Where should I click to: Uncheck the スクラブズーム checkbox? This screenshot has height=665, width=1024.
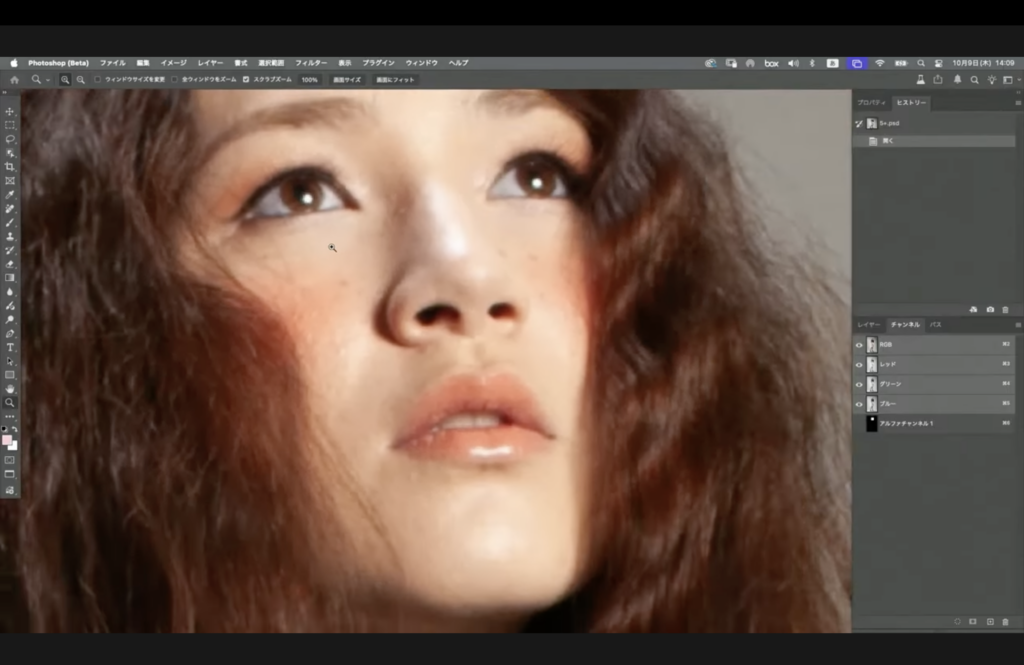246,79
